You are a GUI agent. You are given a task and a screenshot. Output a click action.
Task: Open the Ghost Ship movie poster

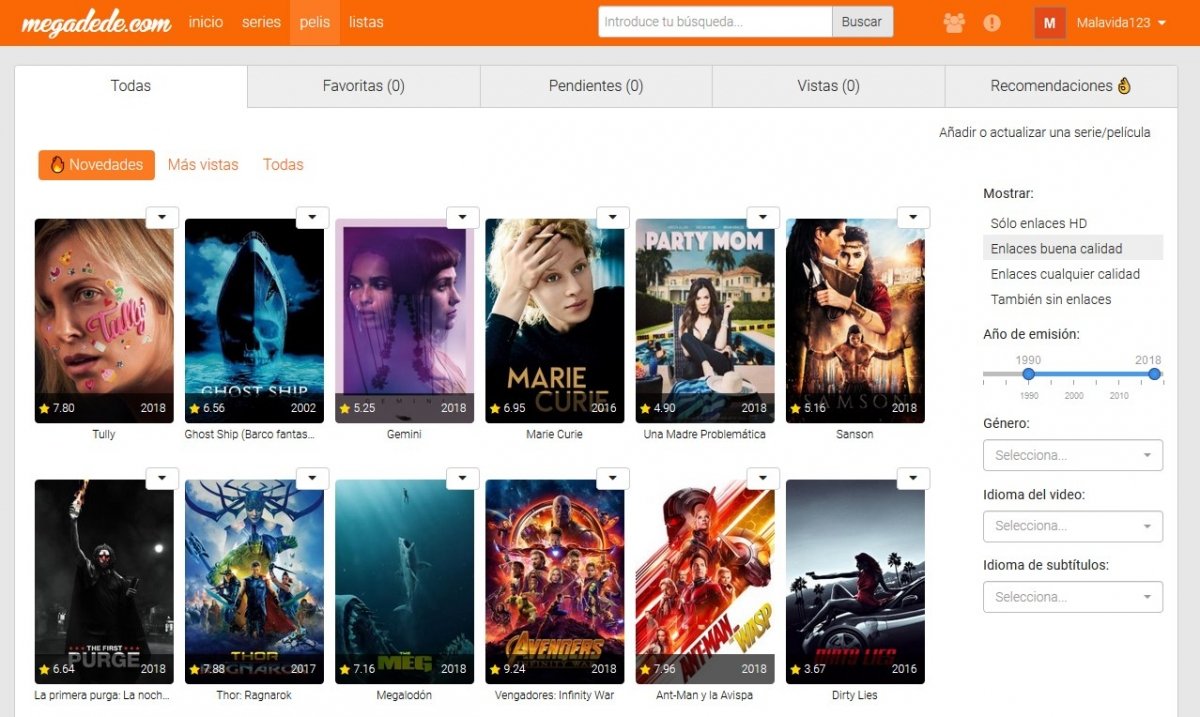[254, 321]
